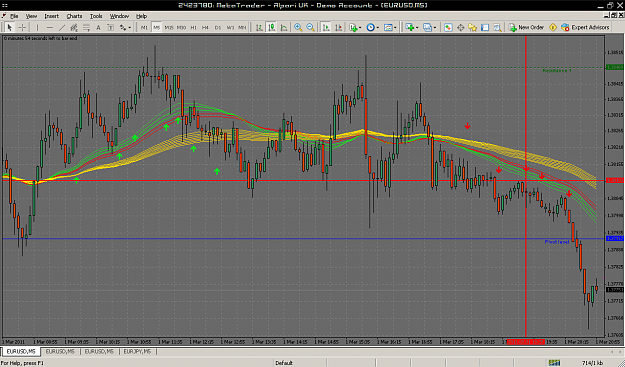Open the File menu

pyautogui.click(x=14, y=16)
